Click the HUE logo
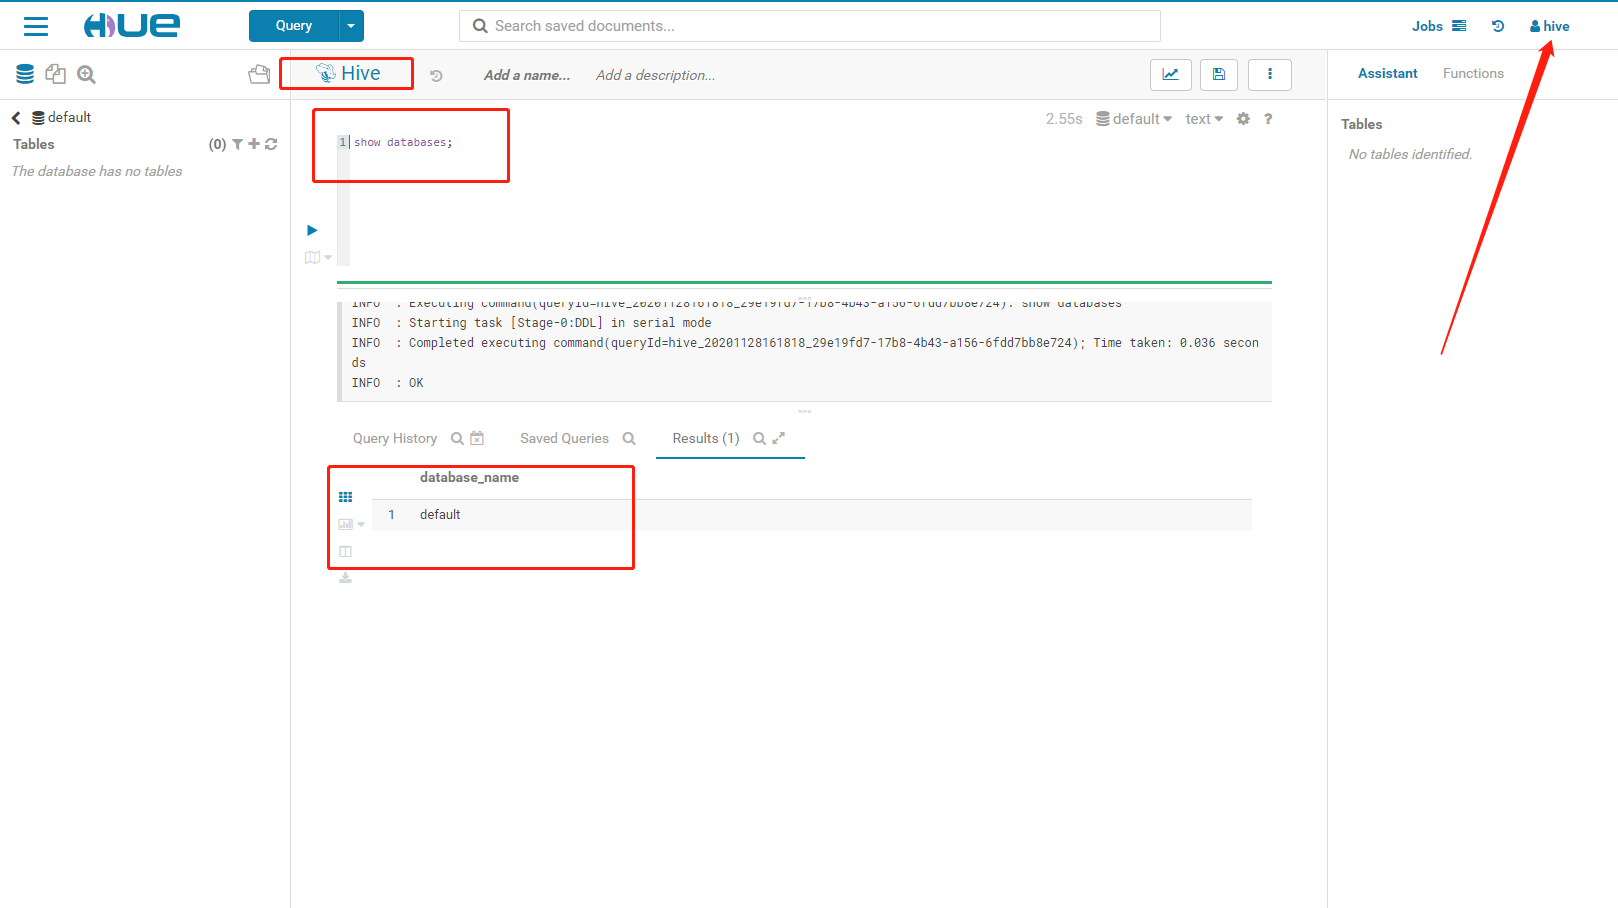1618x908 pixels. point(132,26)
